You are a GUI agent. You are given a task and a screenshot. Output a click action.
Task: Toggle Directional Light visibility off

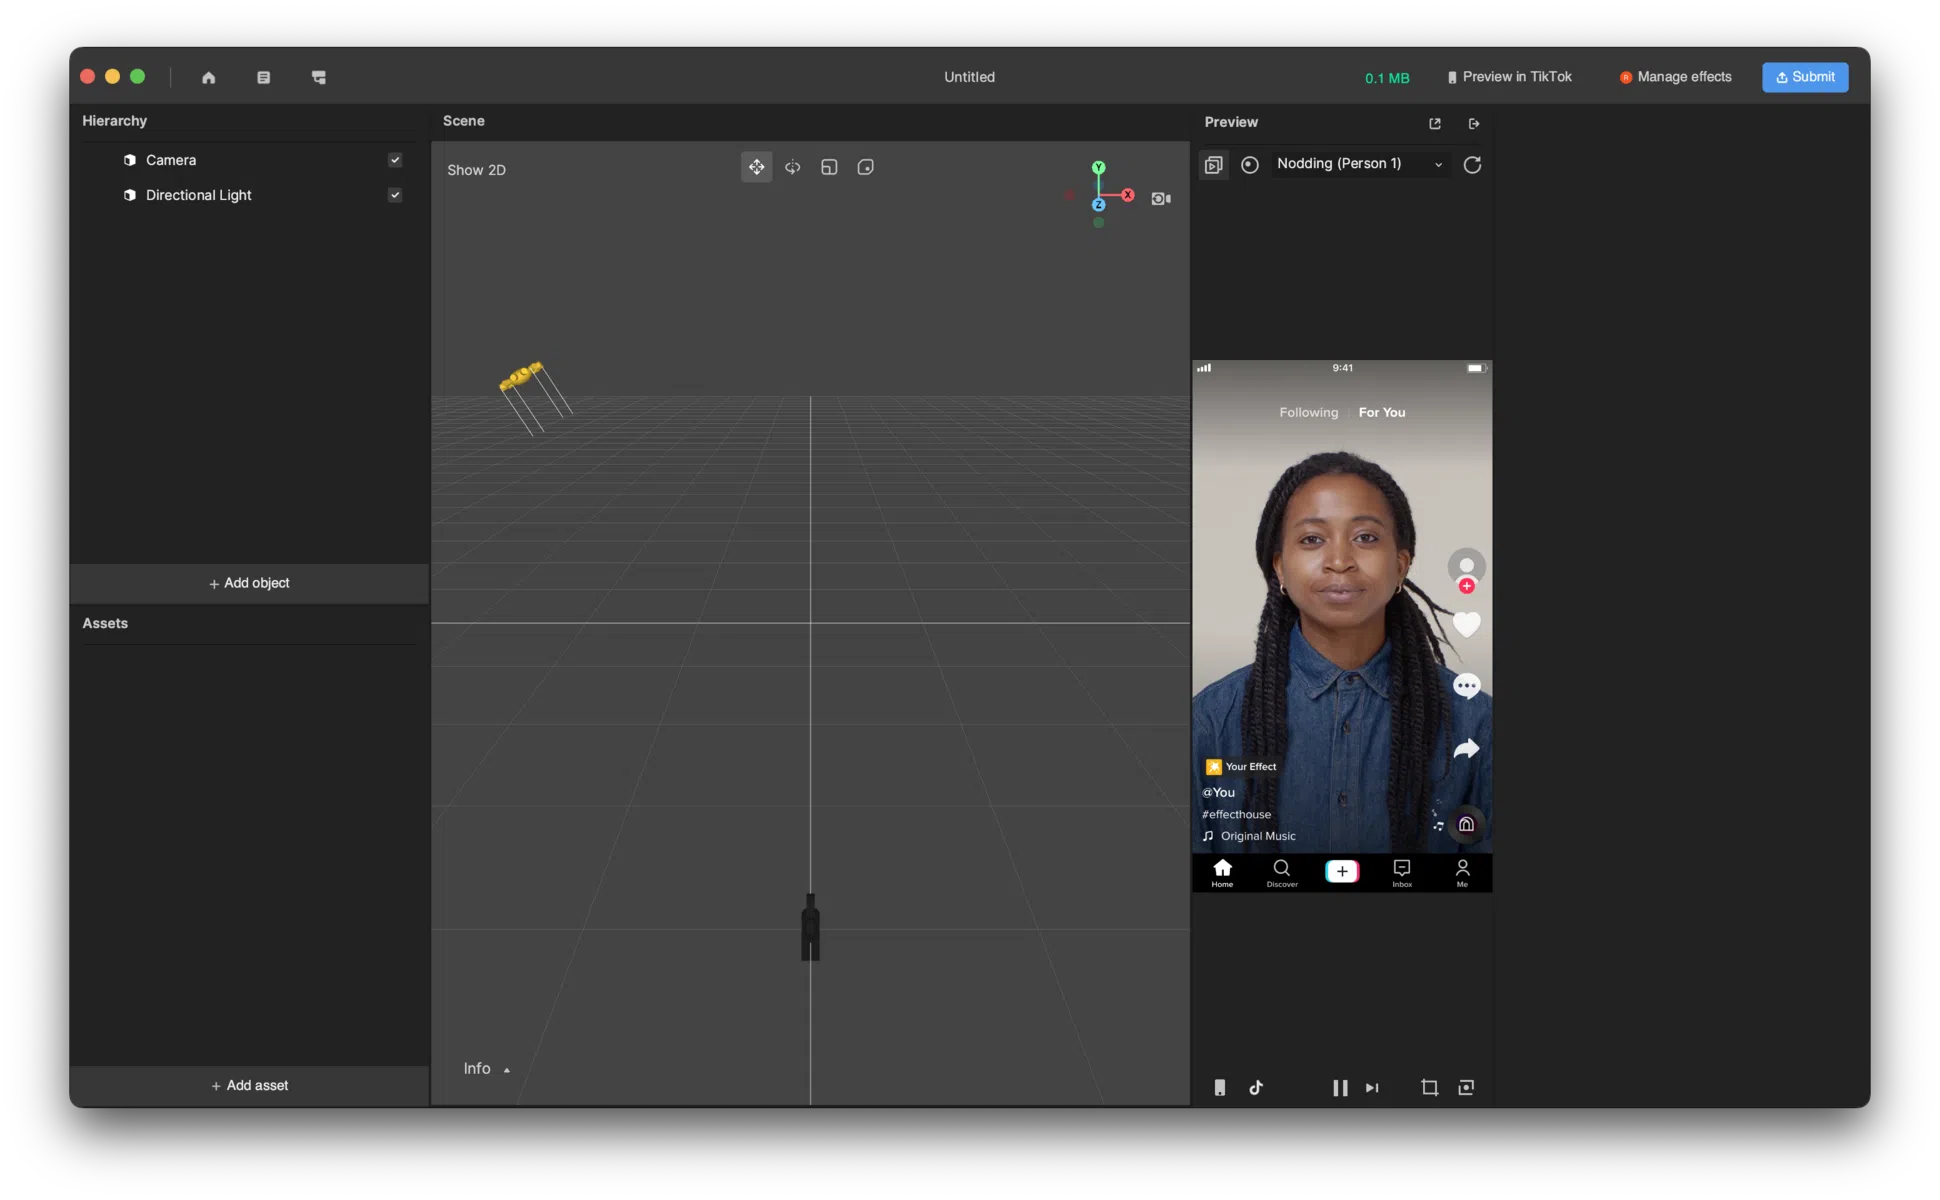pyautogui.click(x=395, y=195)
